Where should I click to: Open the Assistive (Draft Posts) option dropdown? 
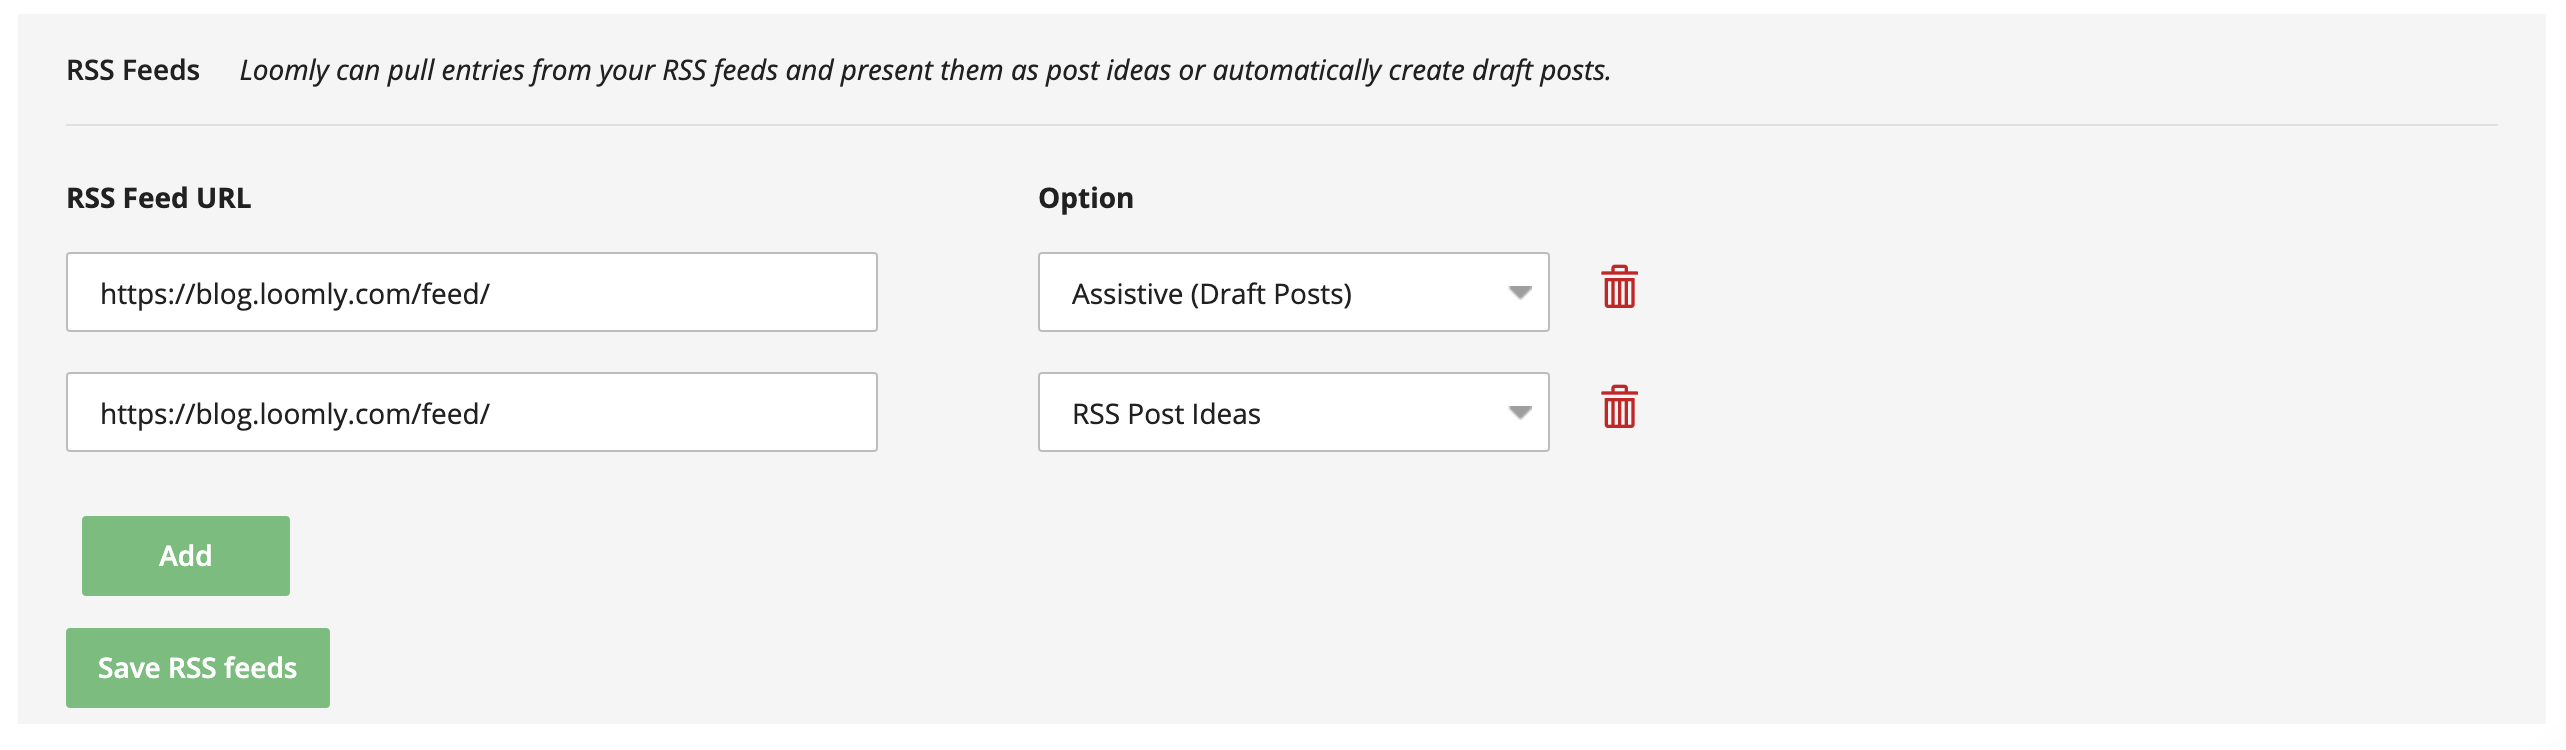(1292, 291)
